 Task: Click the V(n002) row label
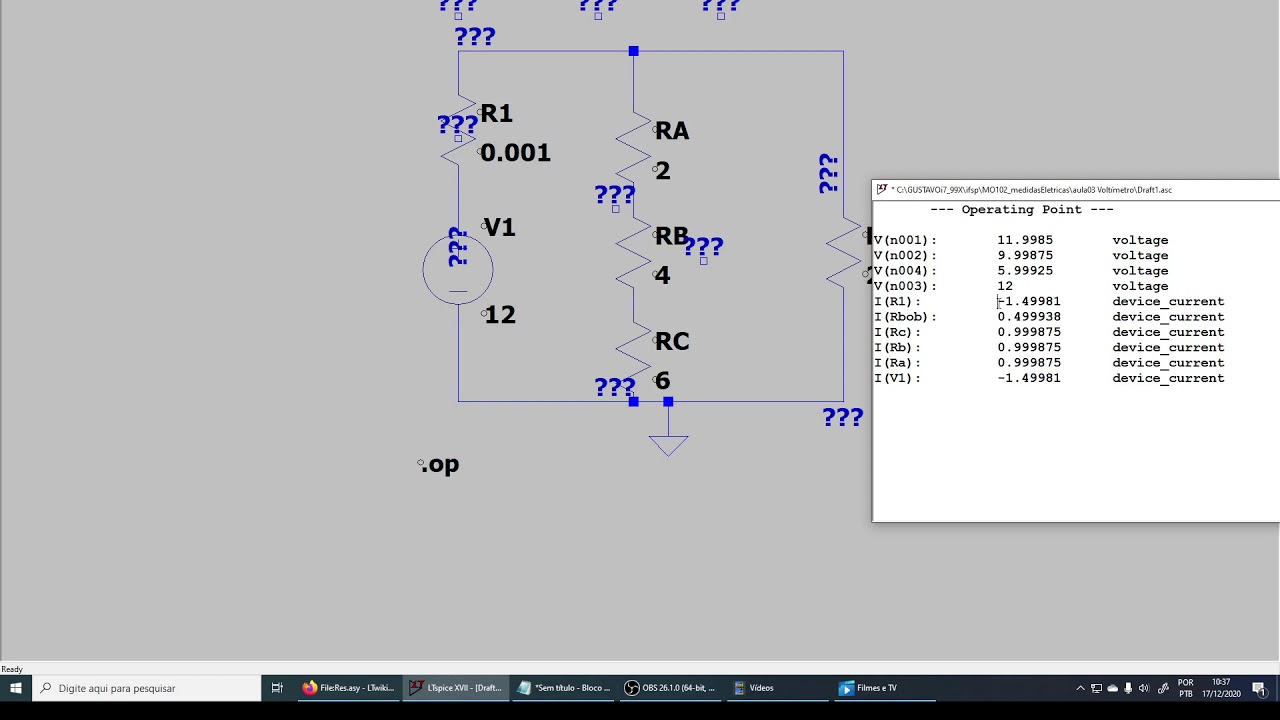coord(905,256)
